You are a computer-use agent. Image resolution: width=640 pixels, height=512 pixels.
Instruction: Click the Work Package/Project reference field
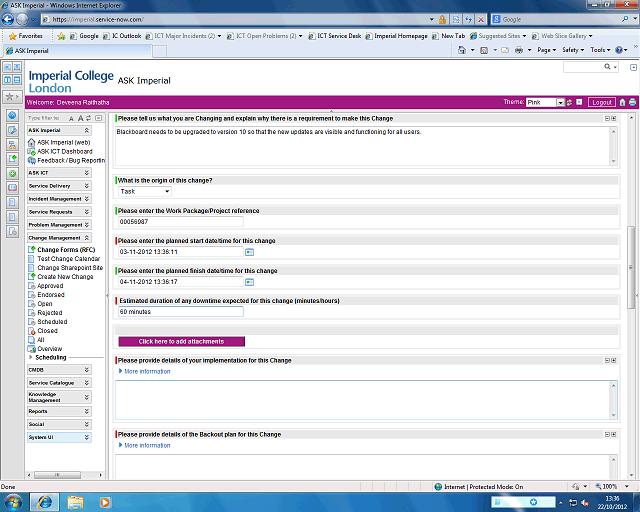180,222
